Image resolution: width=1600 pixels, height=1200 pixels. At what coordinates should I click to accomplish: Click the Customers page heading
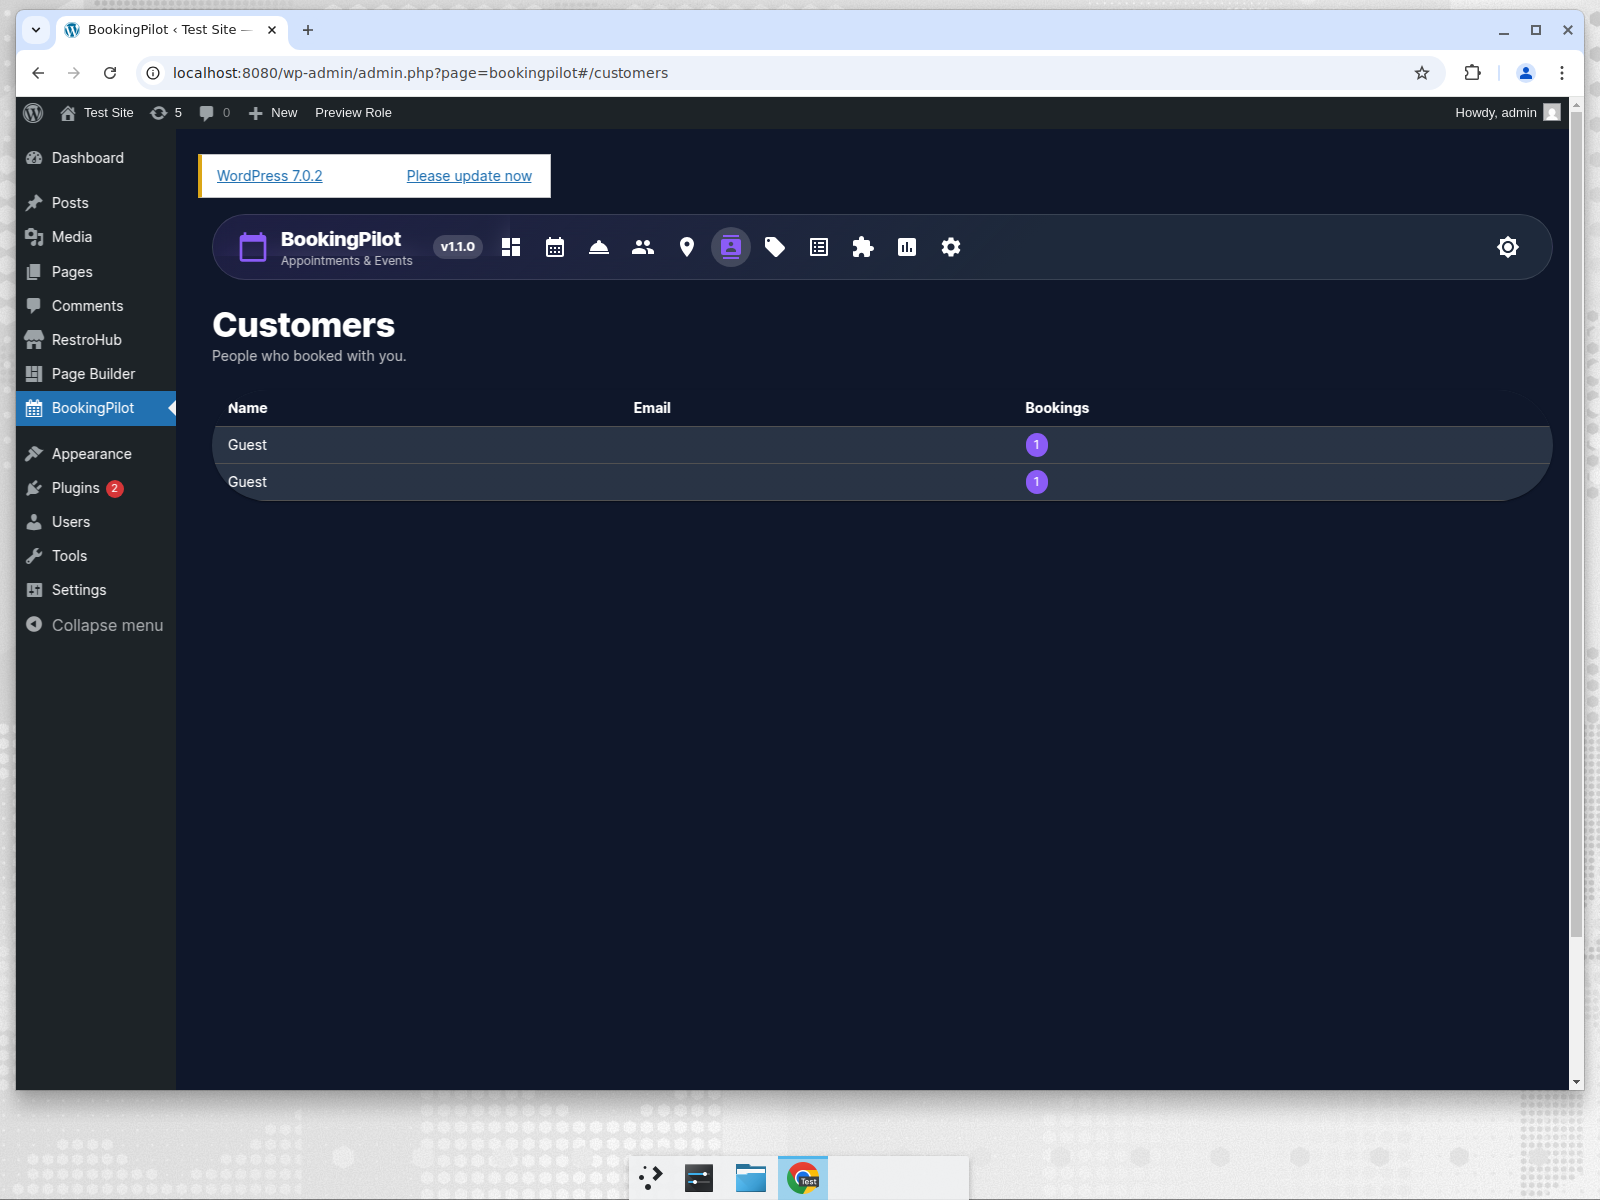pos(303,325)
